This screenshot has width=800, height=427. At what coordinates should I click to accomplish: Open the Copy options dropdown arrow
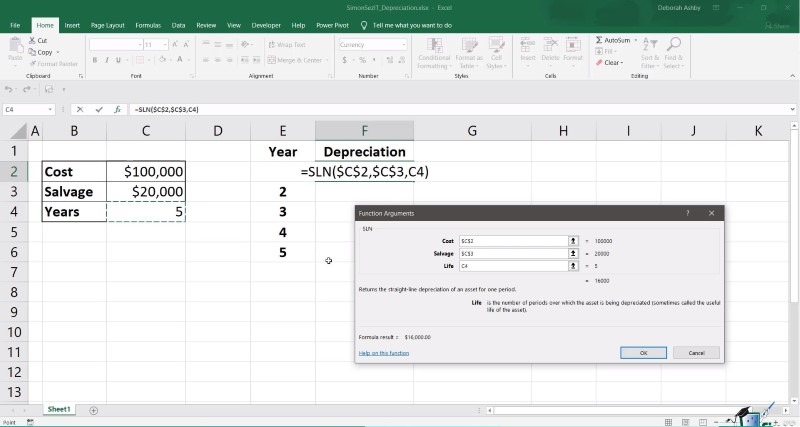coord(58,52)
